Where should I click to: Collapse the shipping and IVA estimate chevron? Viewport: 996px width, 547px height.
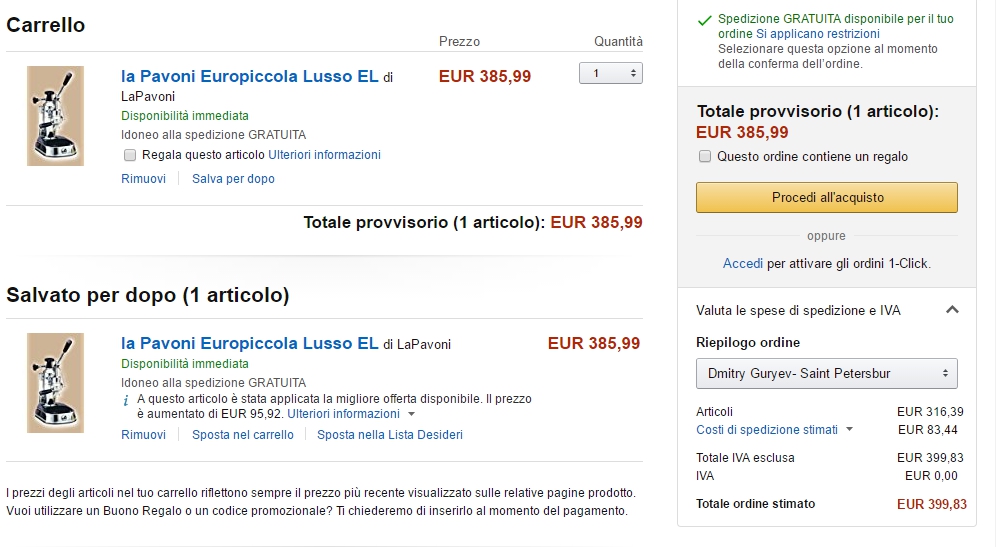(x=952, y=310)
